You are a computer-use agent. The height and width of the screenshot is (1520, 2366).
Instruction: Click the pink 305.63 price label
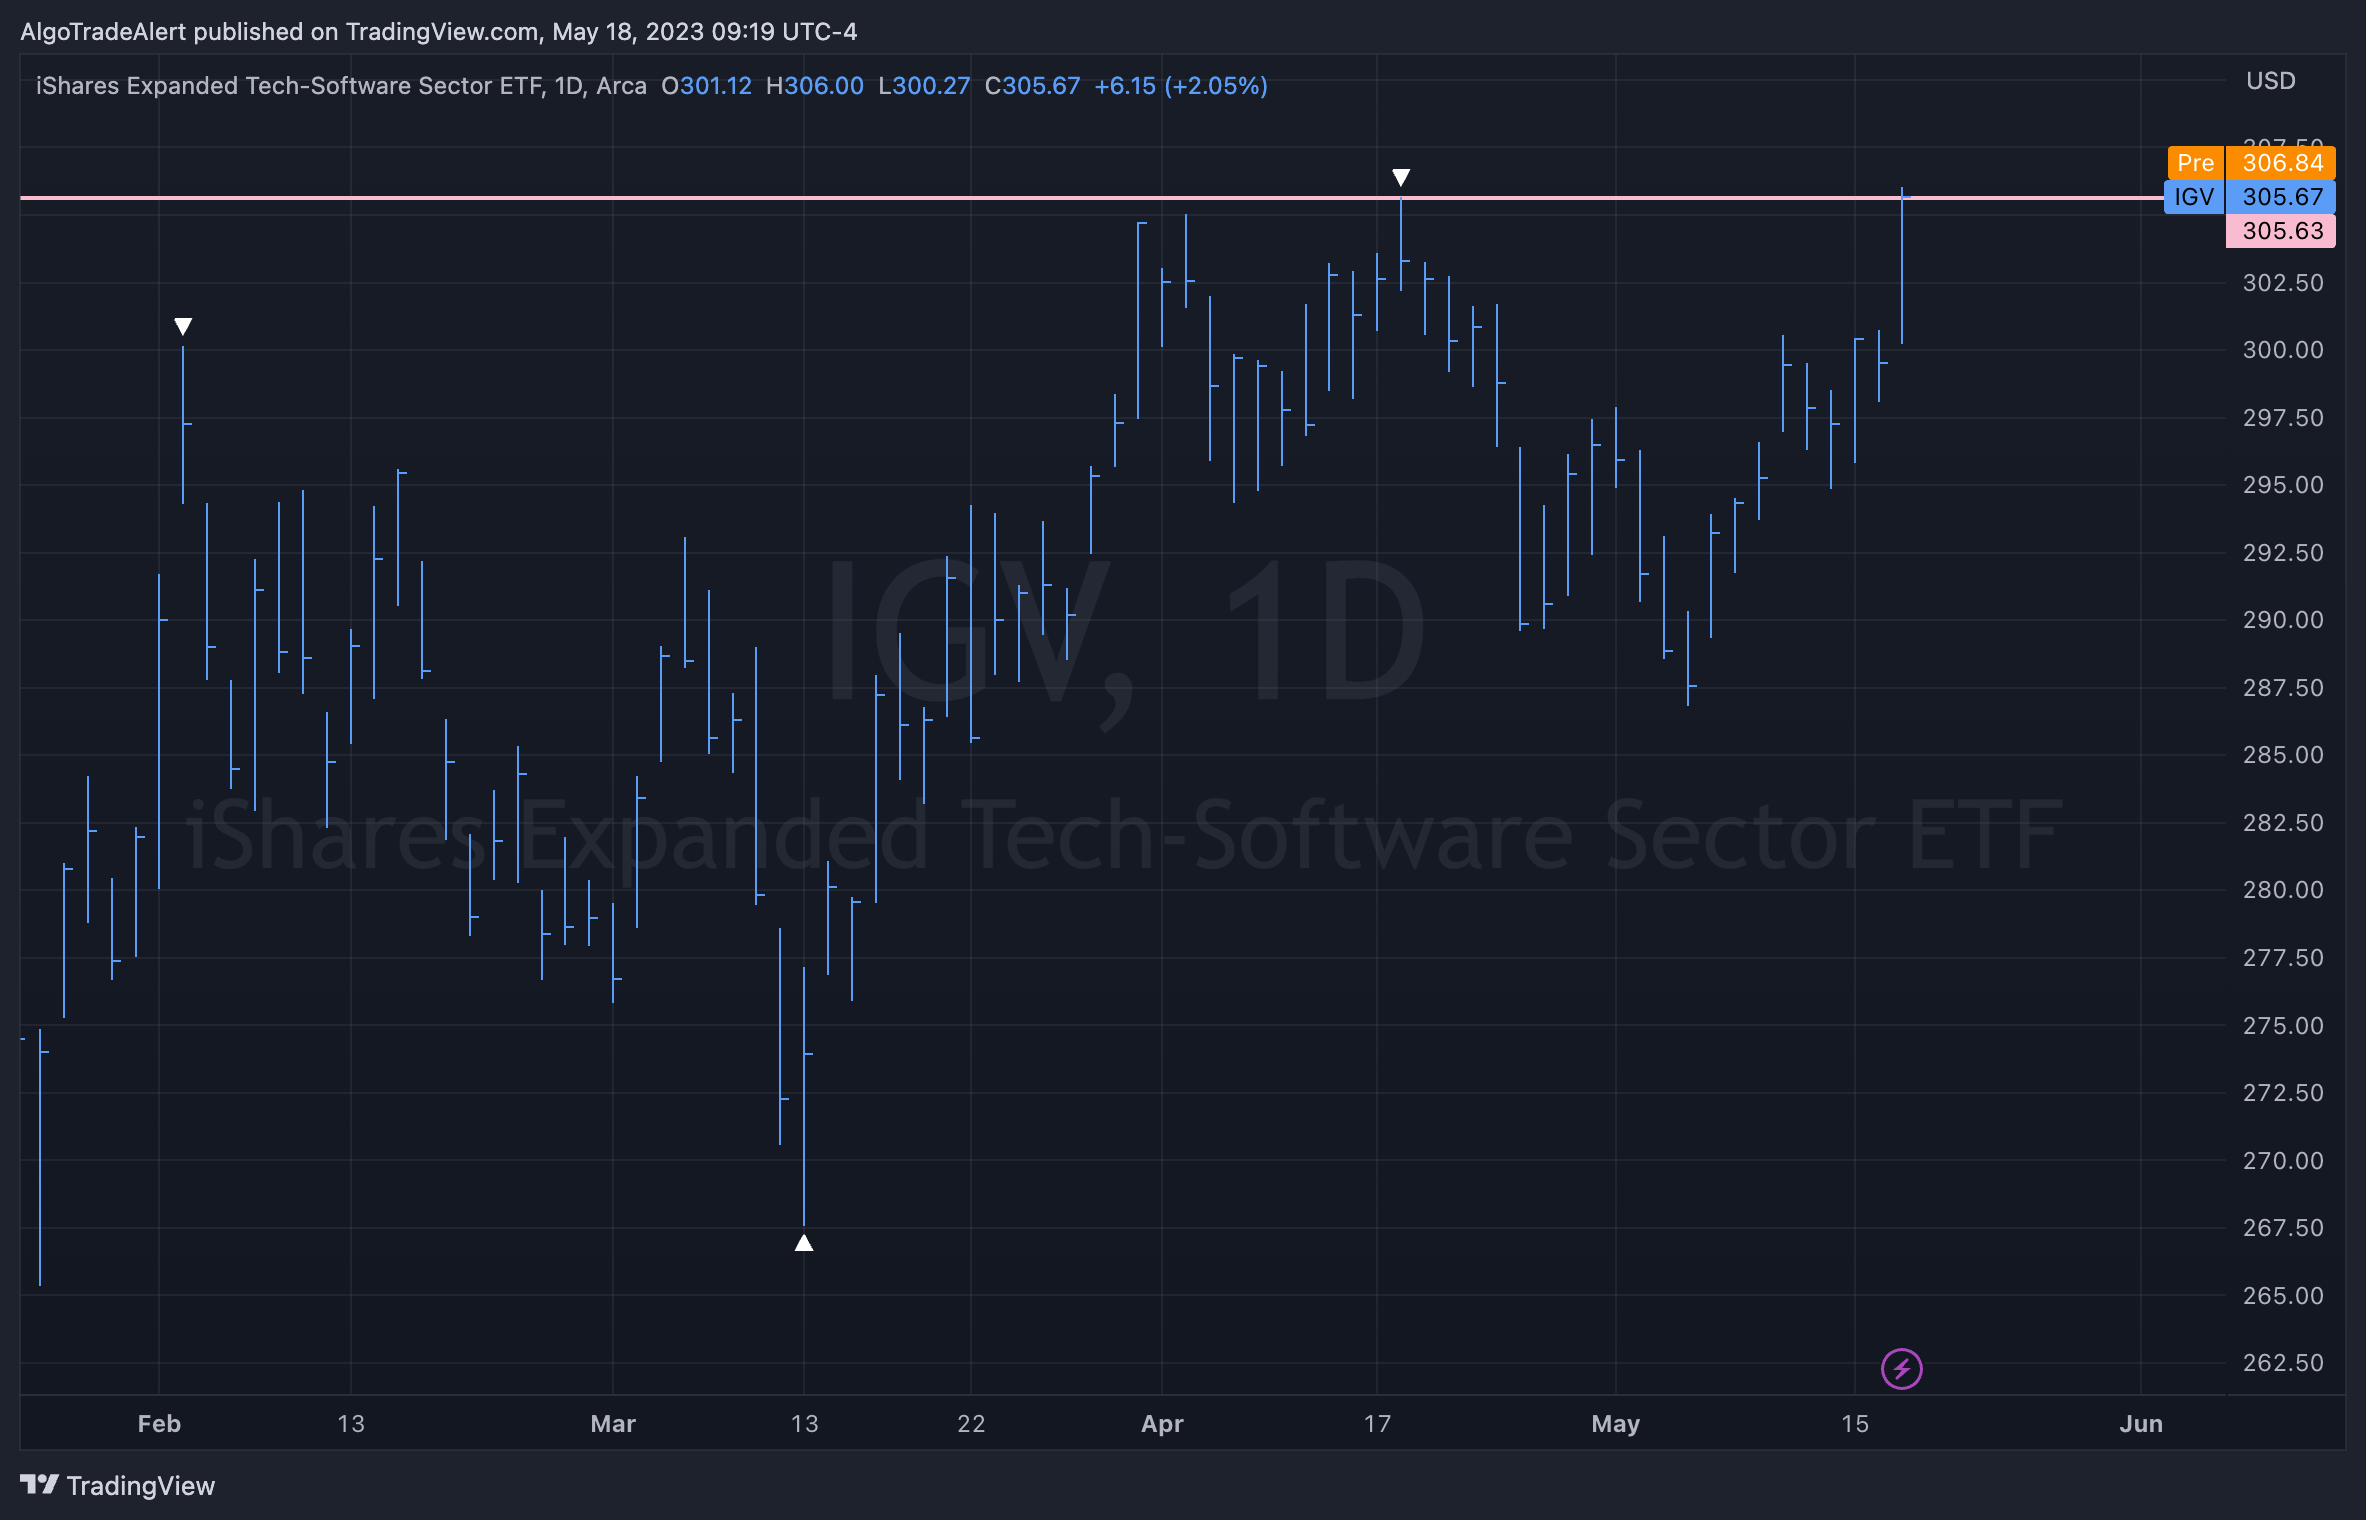click(x=2281, y=230)
